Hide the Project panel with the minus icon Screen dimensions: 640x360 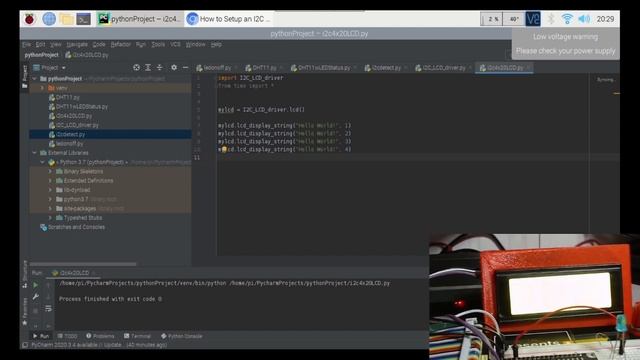[x=185, y=67]
